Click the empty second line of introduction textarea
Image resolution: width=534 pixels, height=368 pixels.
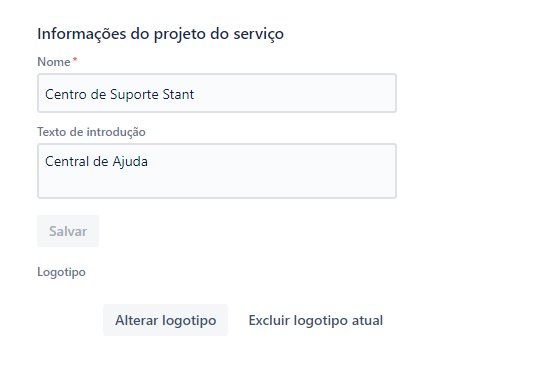pyautogui.click(x=217, y=184)
